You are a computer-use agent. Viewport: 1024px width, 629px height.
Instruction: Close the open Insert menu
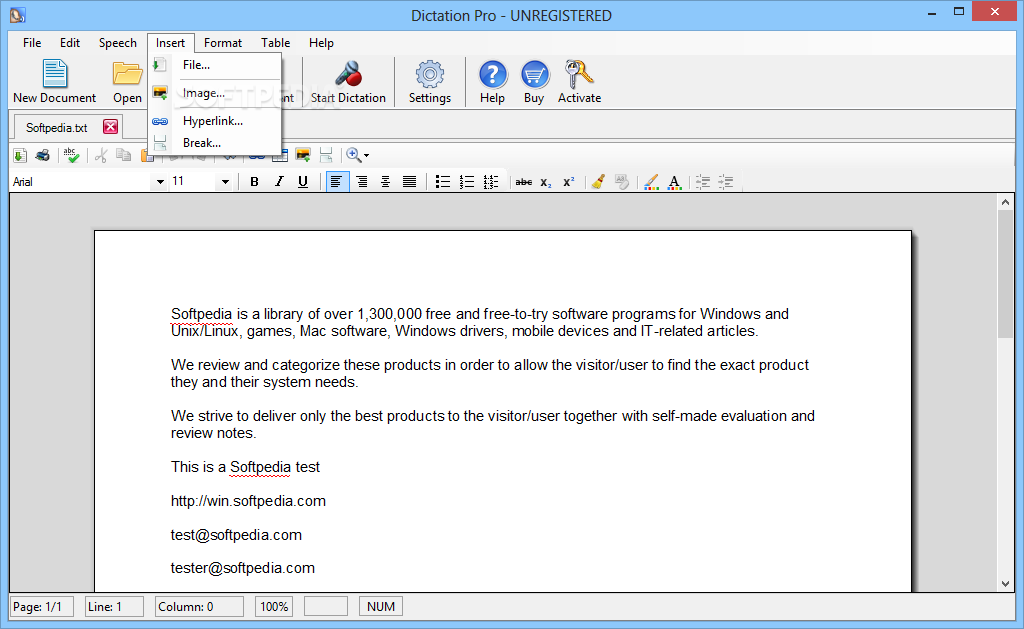pos(170,43)
